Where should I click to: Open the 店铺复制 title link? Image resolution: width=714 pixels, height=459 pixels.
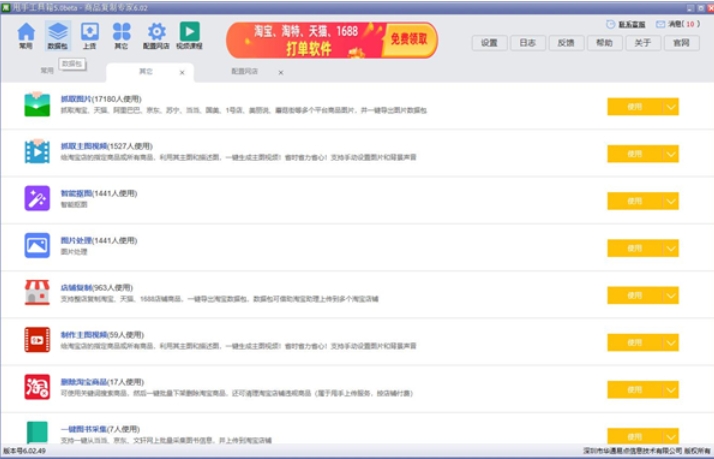coord(76,288)
